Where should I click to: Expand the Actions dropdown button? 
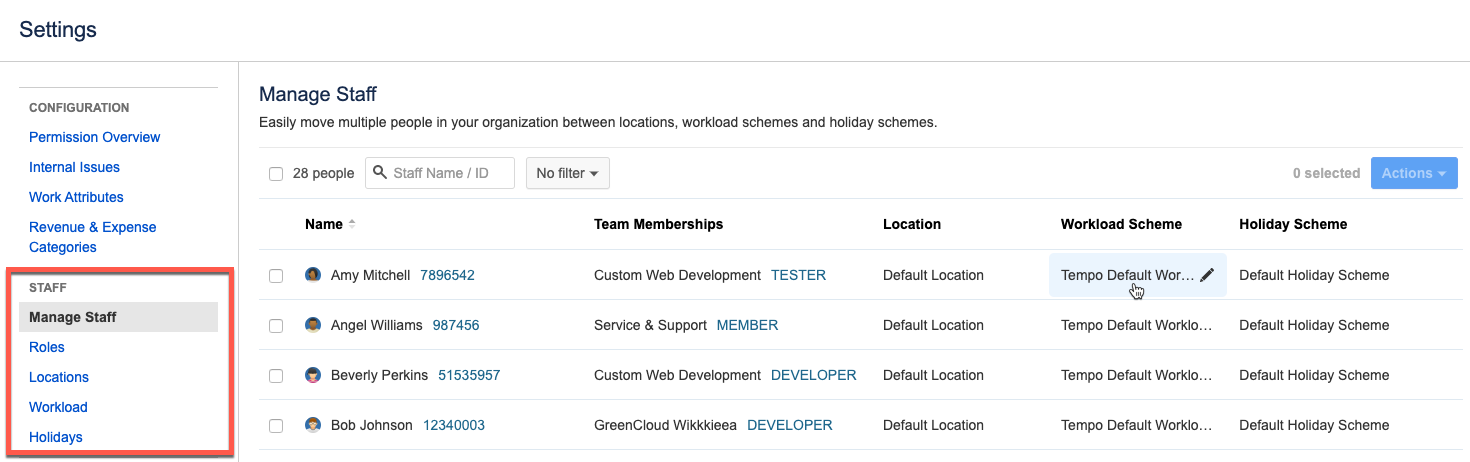click(1413, 173)
